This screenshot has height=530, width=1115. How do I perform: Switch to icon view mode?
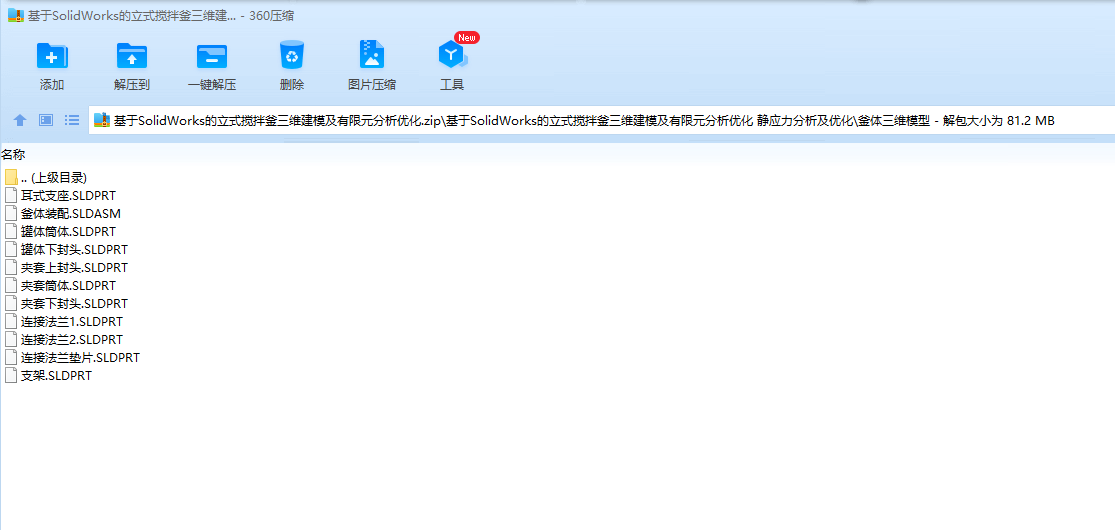[x=46, y=120]
